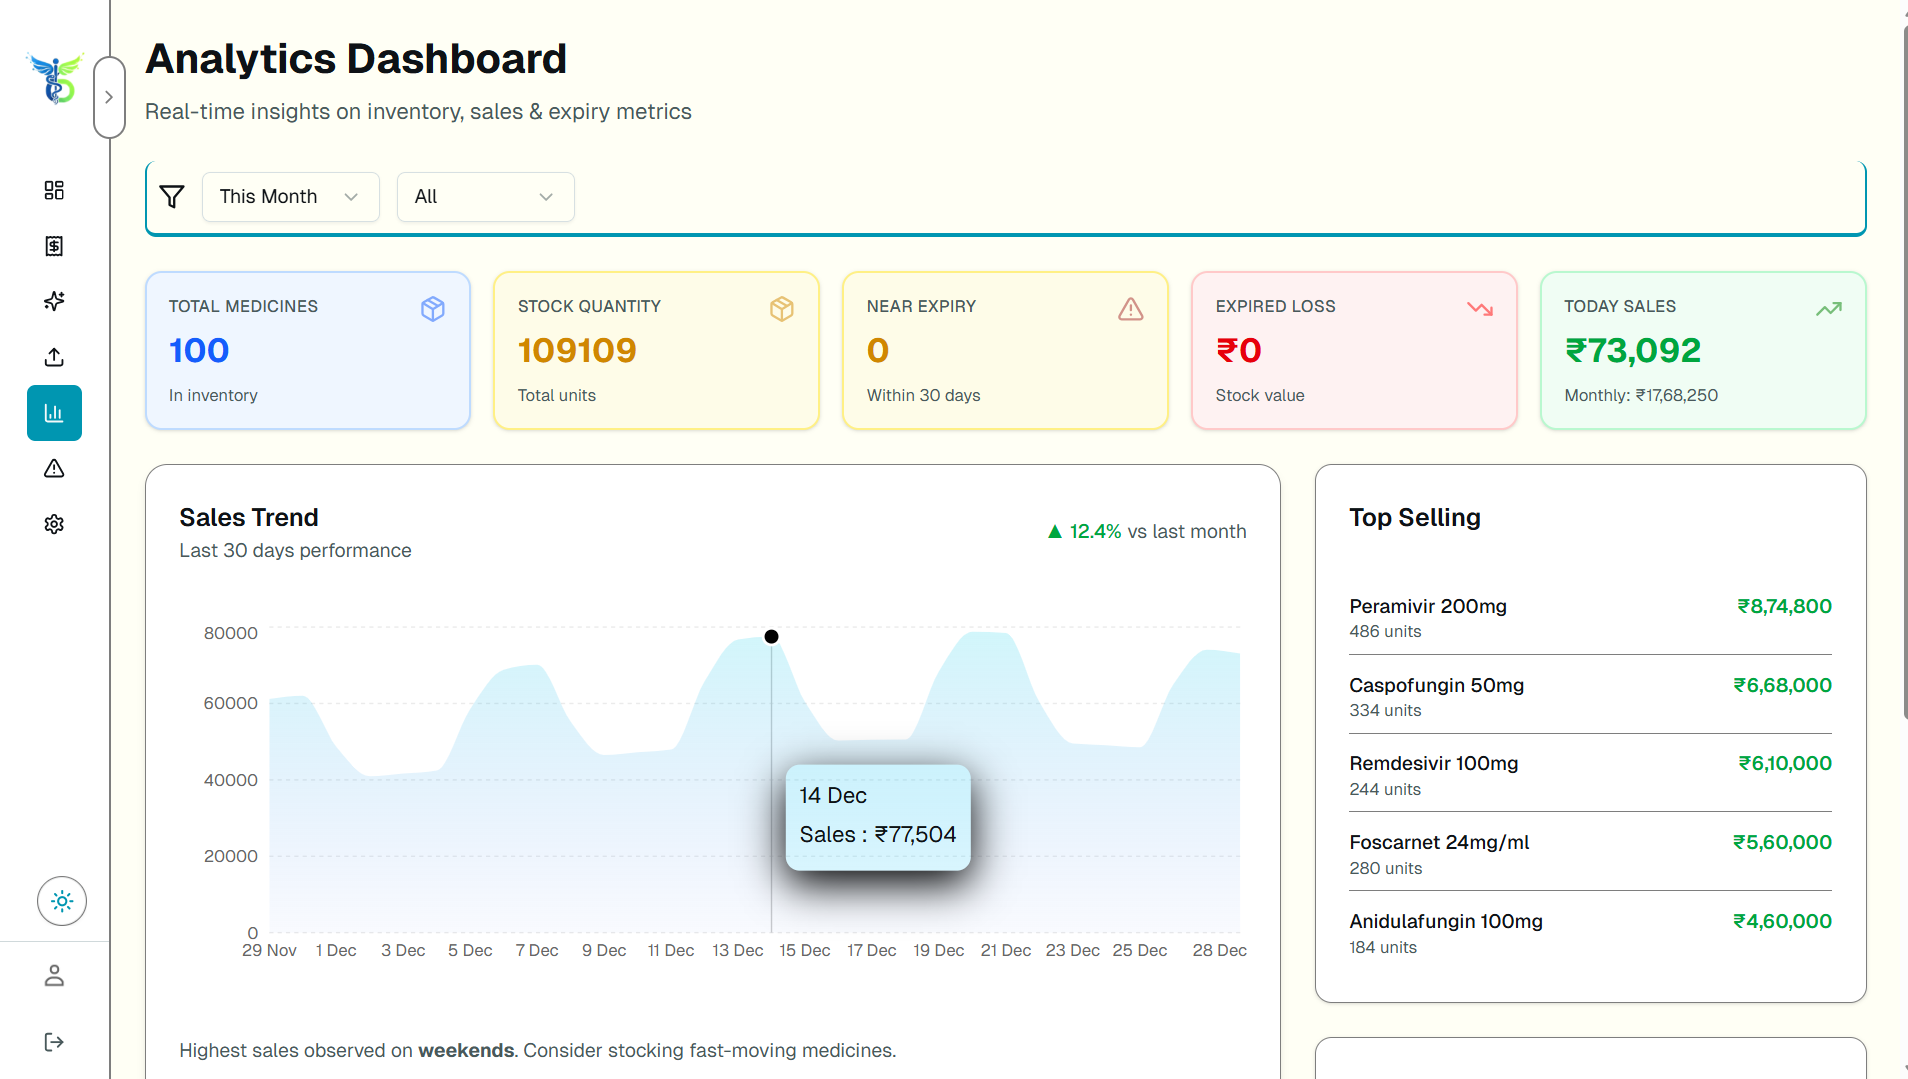Click the AI sparkle icon in sidebar
The image size is (1908, 1079).
coord(54,301)
